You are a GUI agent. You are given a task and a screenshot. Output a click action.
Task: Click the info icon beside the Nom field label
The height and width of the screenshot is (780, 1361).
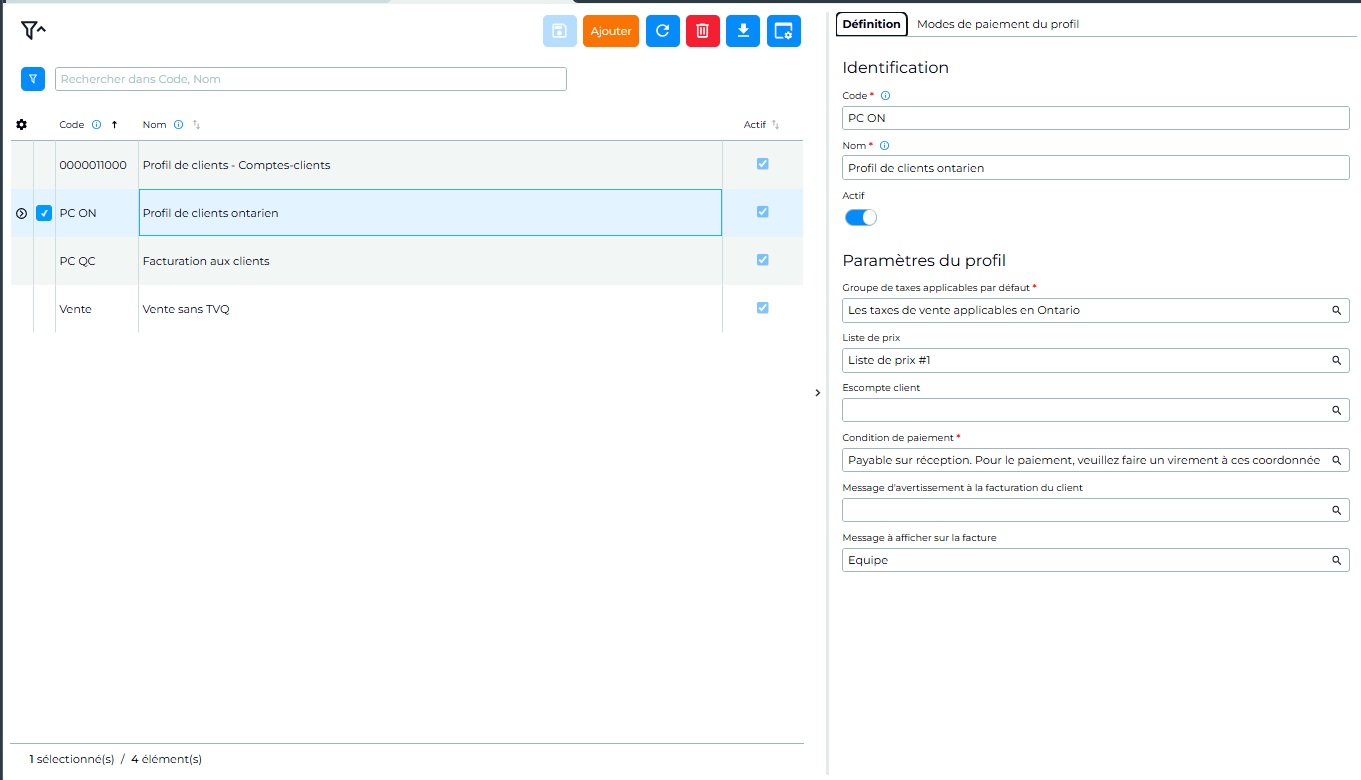pyautogui.click(x=884, y=145)
